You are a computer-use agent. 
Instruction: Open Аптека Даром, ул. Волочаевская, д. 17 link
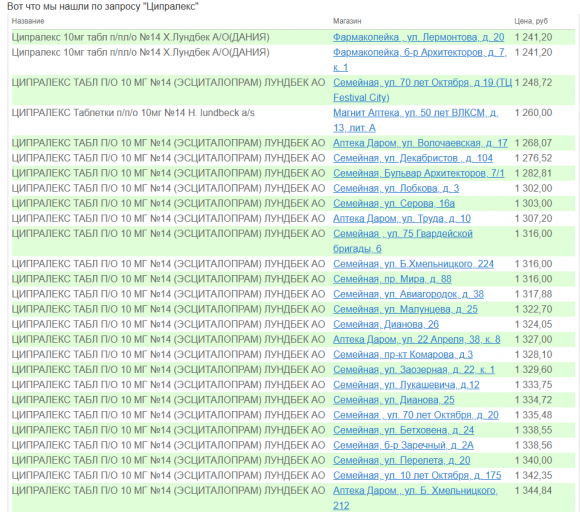(420, 143)
